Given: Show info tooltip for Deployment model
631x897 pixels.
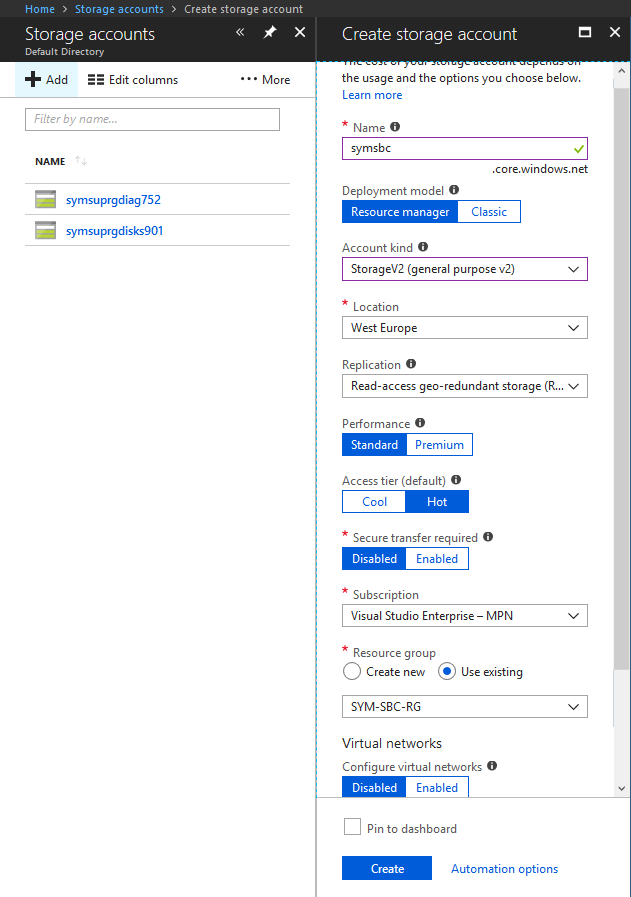Looking at the screenshot, I should 454,190.
